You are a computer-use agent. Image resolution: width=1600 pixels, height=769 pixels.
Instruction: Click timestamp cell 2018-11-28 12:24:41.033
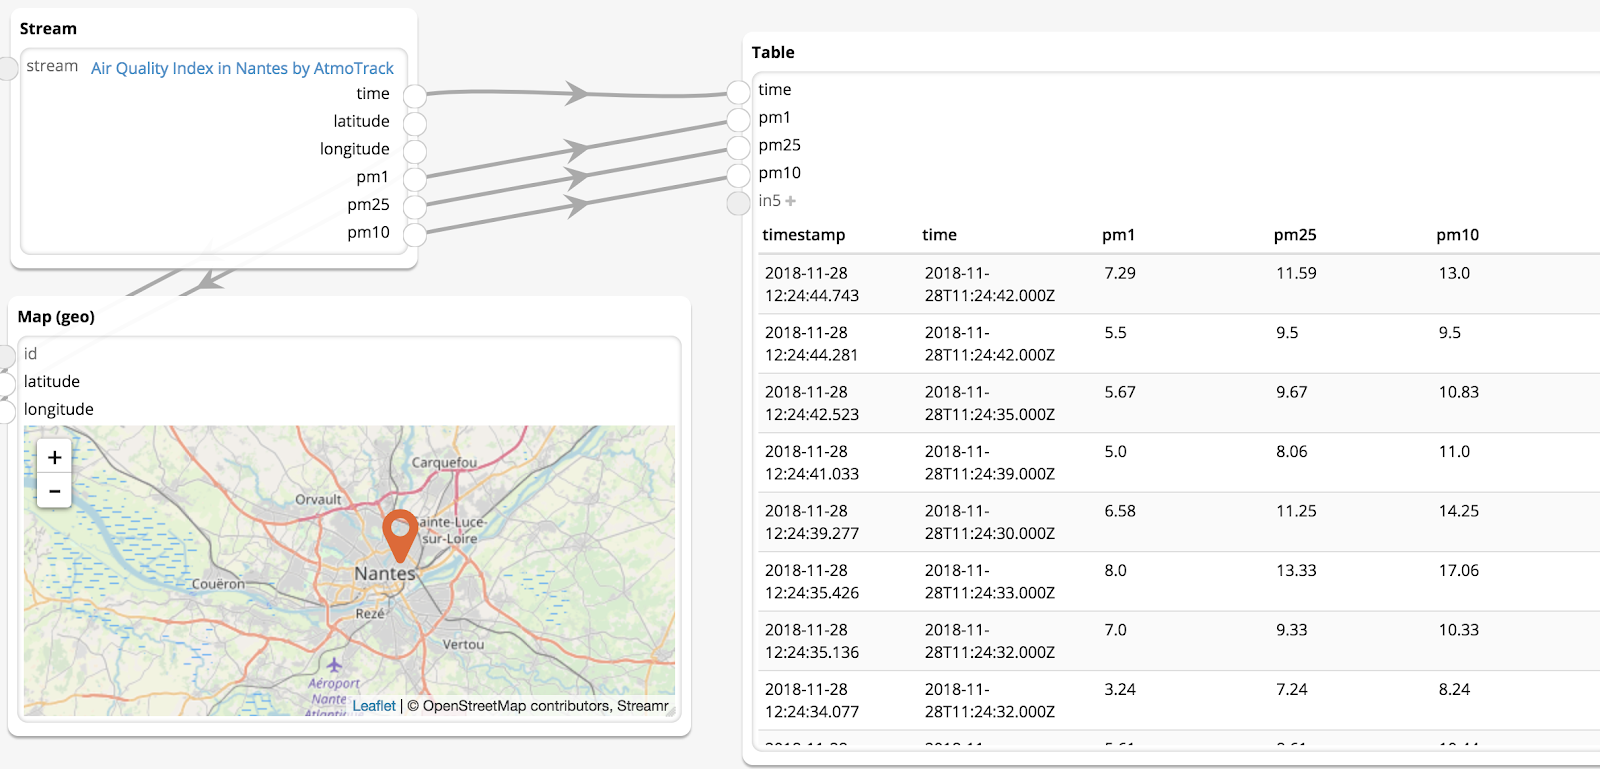click(812, 462)
